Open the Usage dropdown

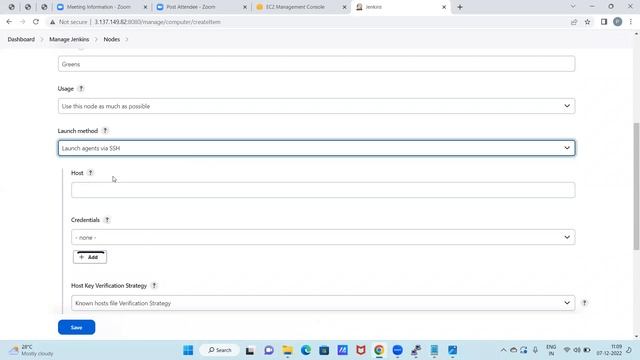click(316, 106)
